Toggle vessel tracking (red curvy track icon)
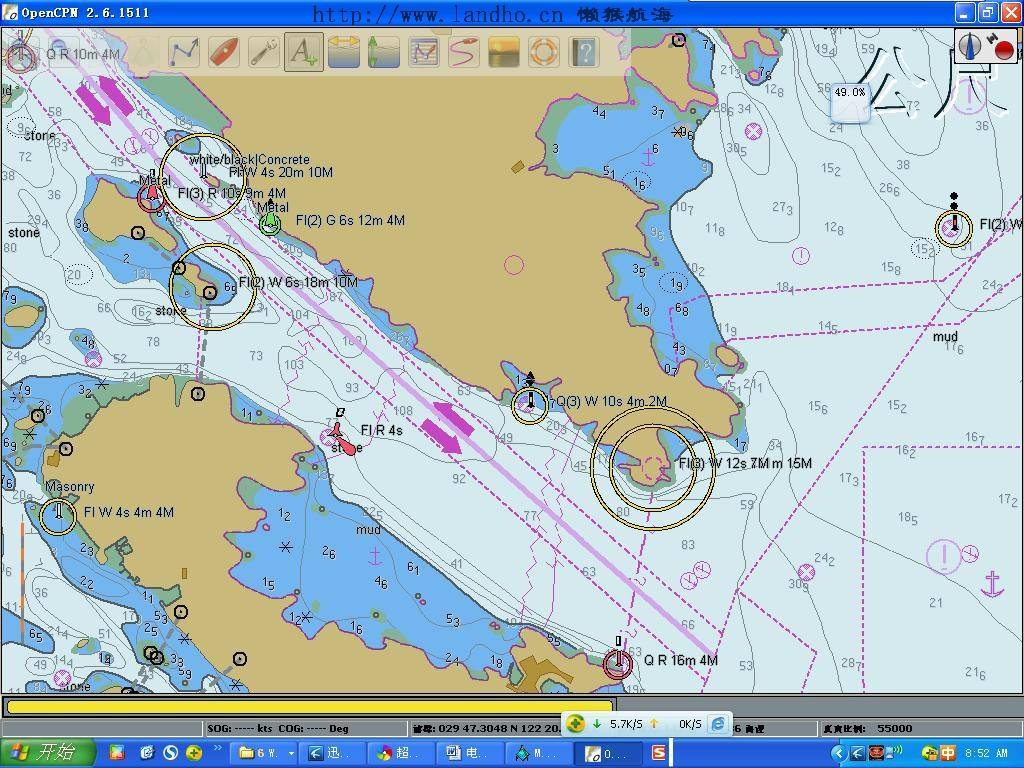Image resolution: width=1024 pixels, height=768 pixels. pyautogui.click(x=464, y=52)
